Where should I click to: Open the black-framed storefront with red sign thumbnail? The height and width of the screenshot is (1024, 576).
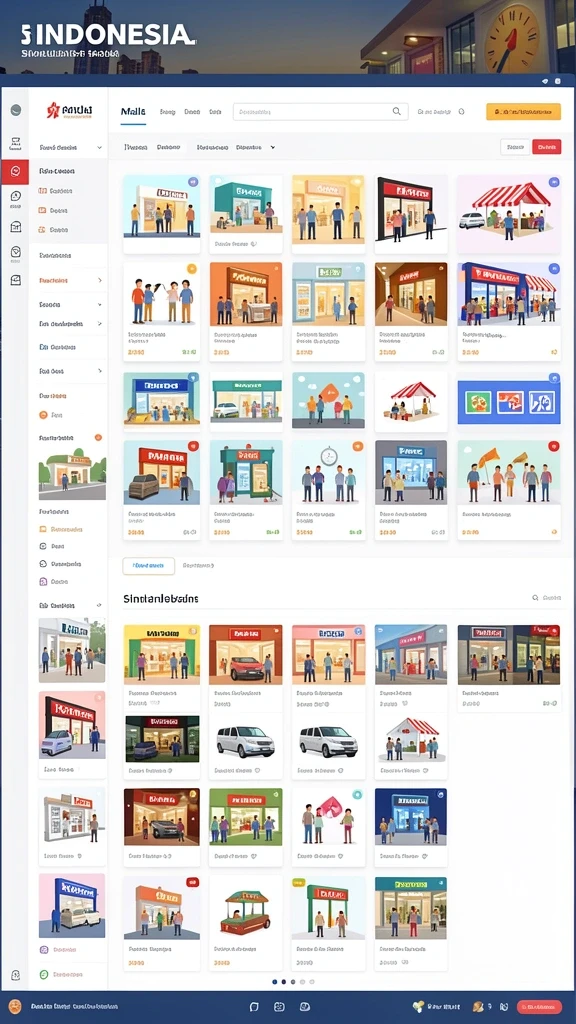pos(411,209)
